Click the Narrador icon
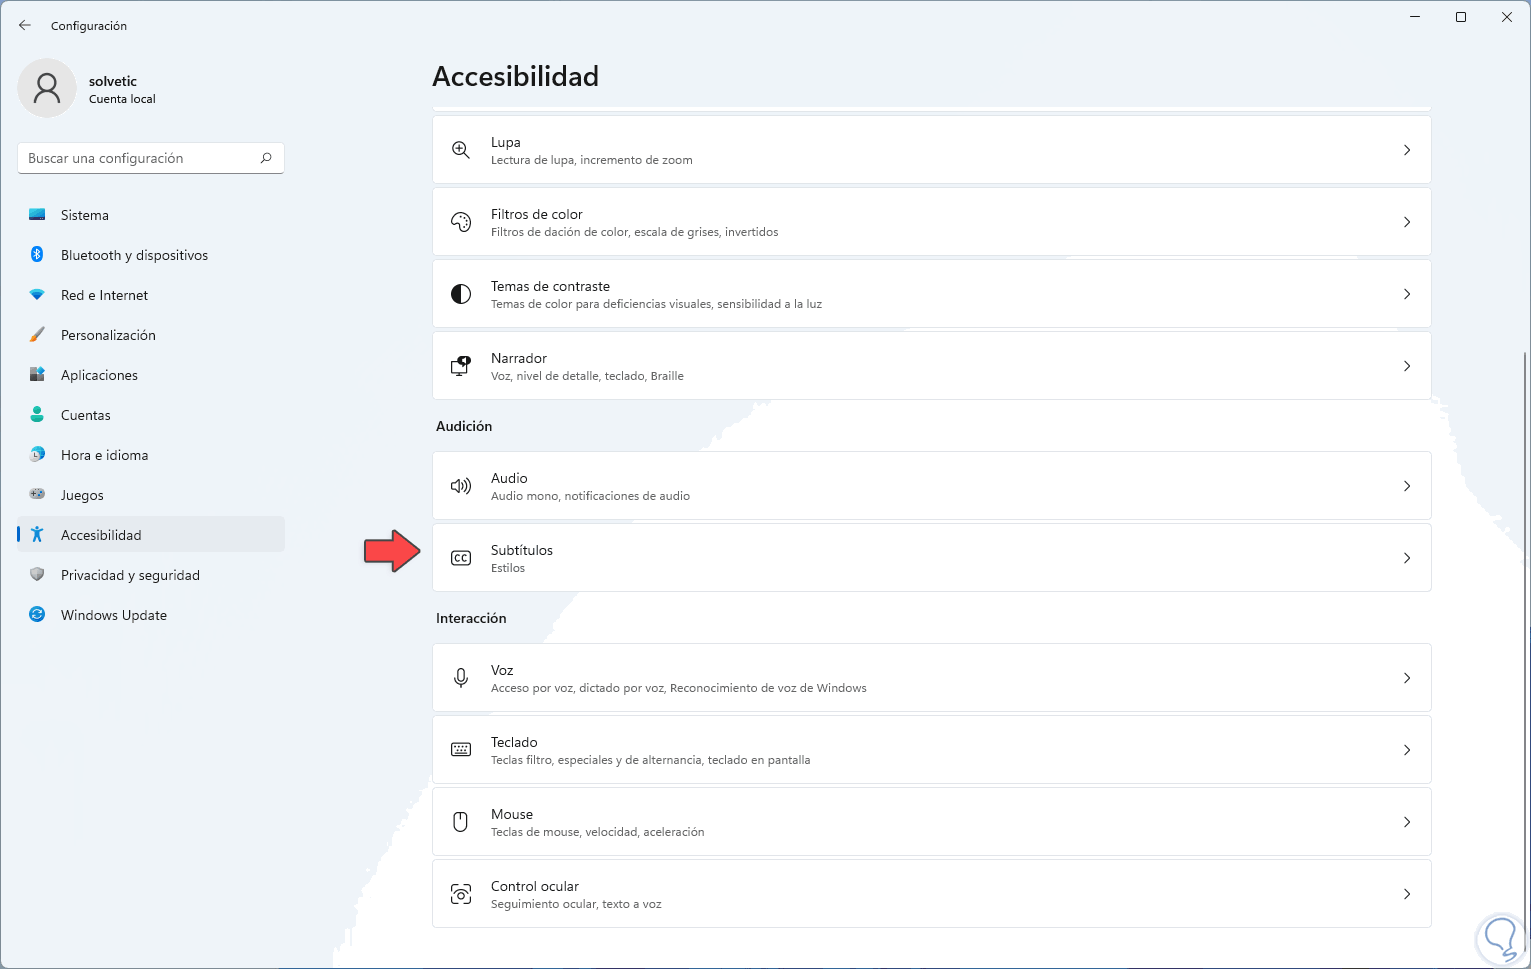 point(461,366)
